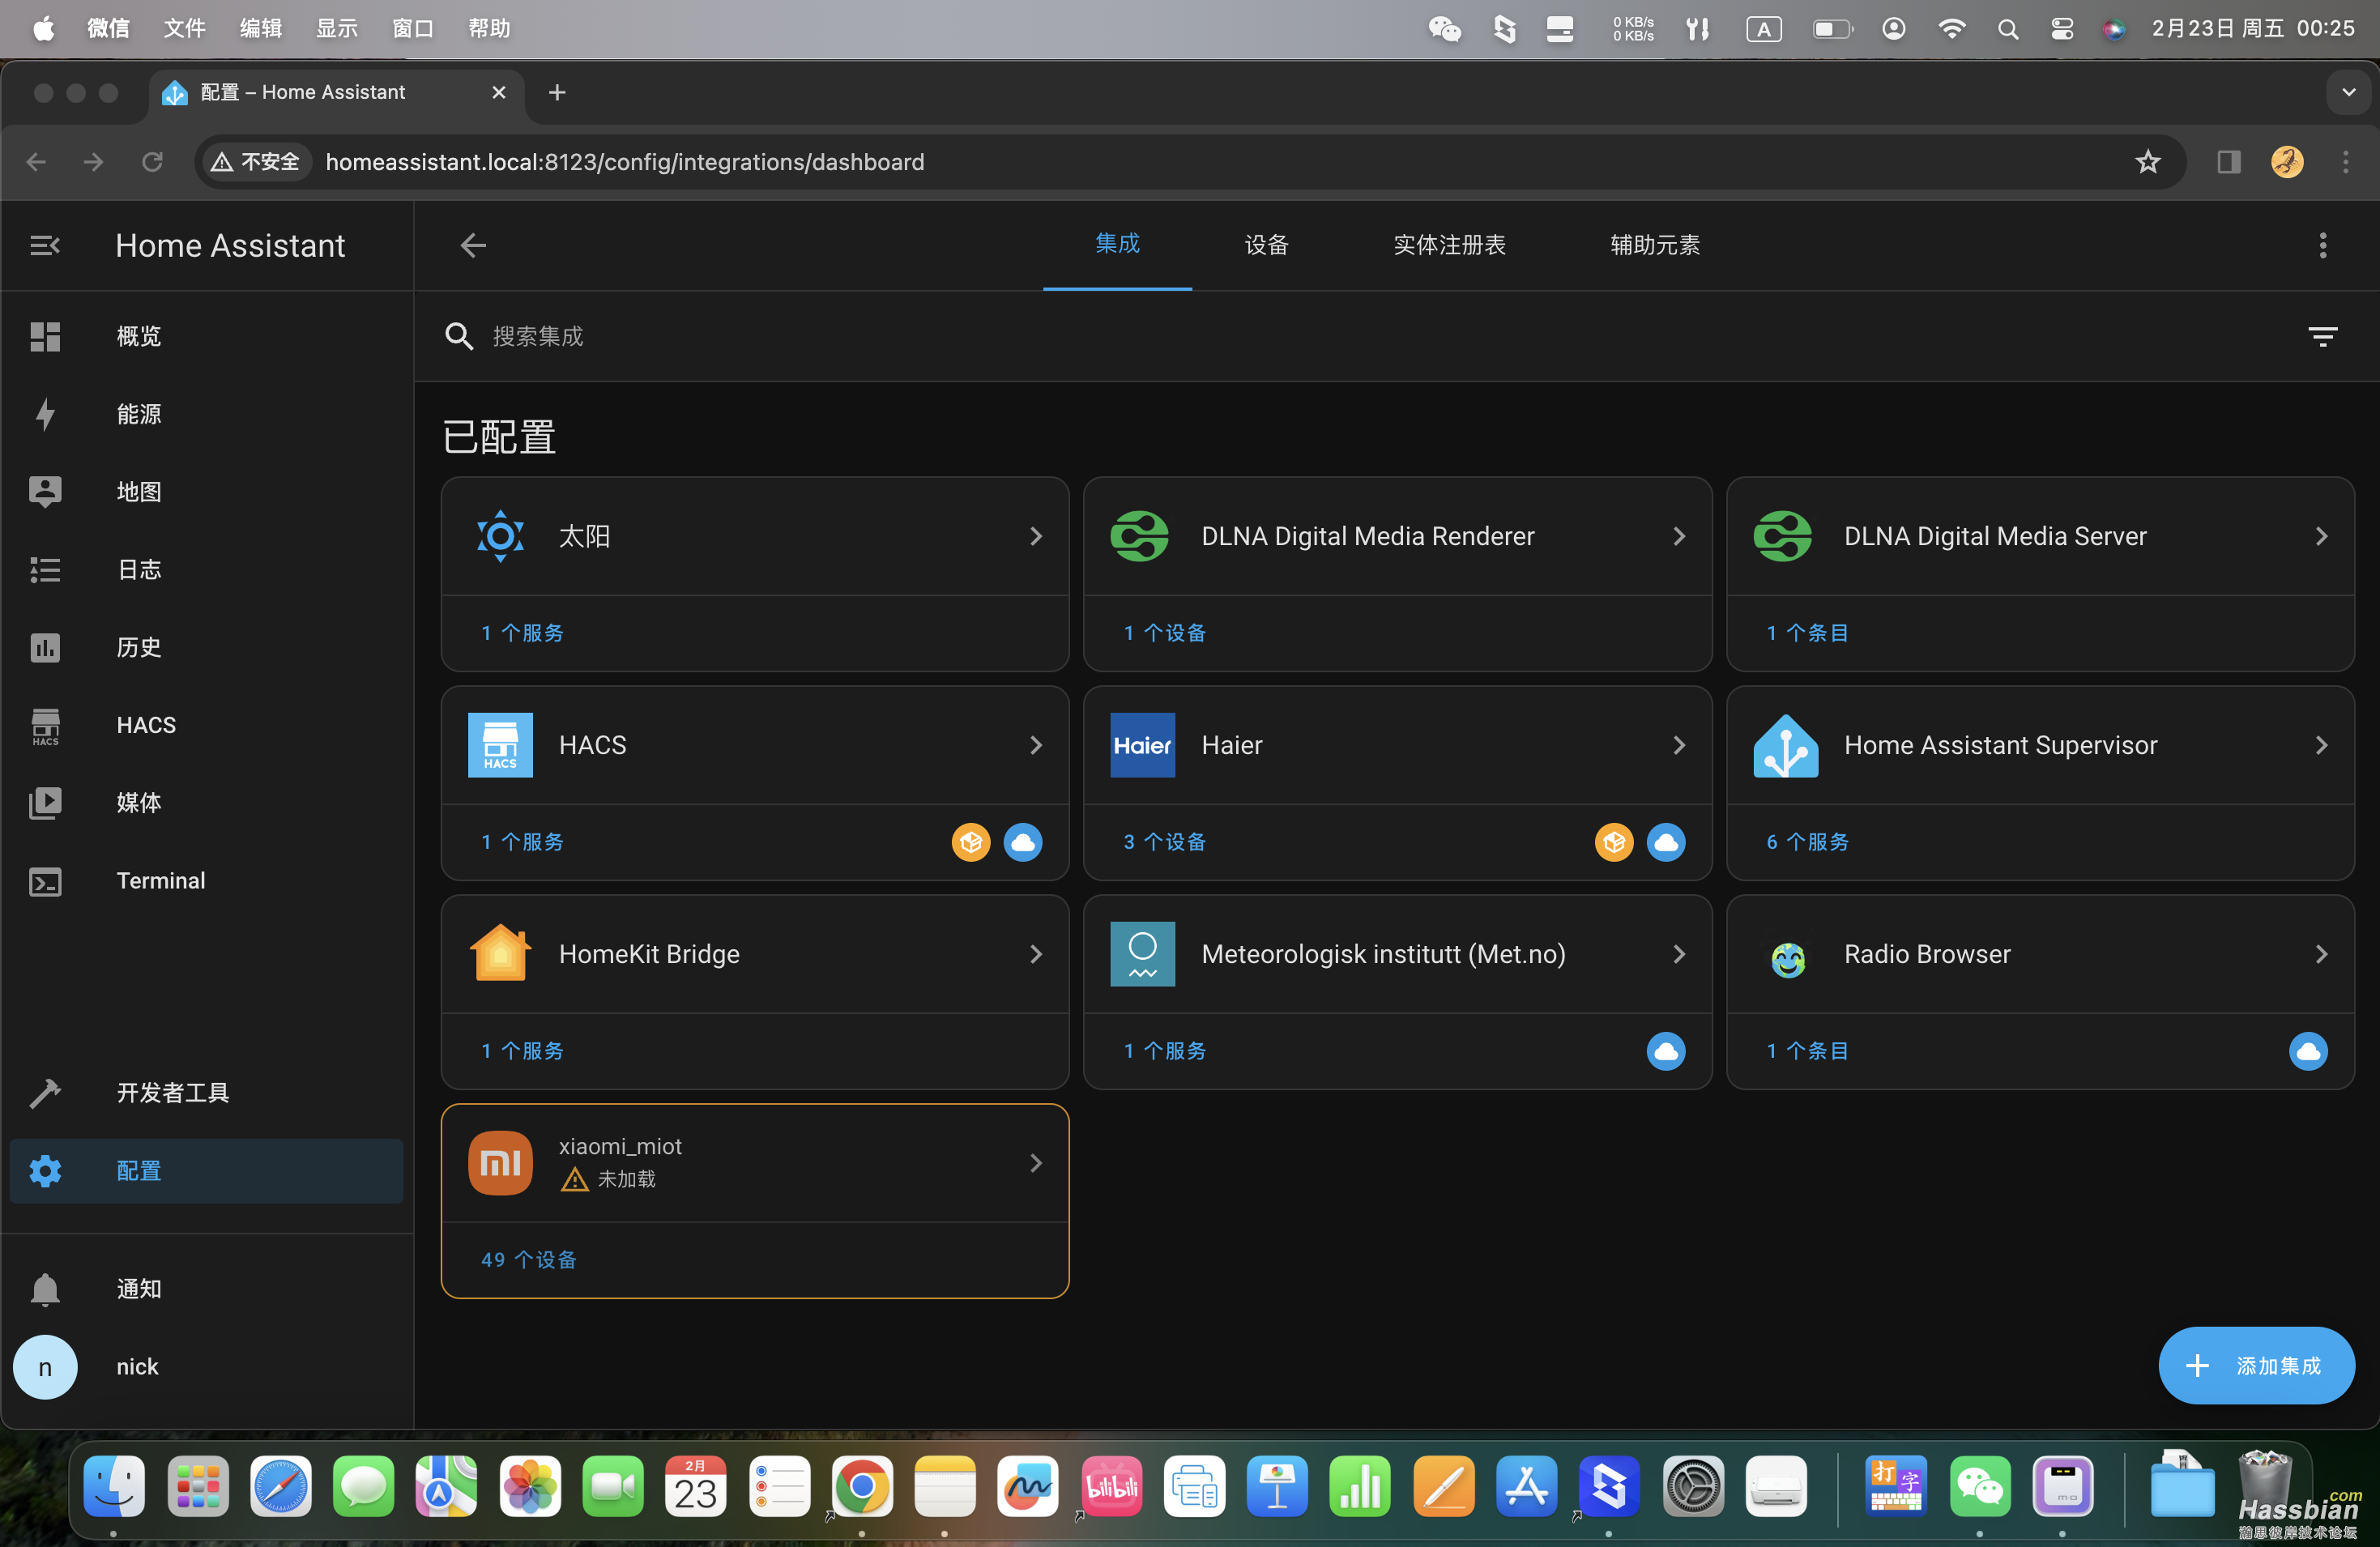
Task: Open WeChat from the dock
Action: 1979,1486
